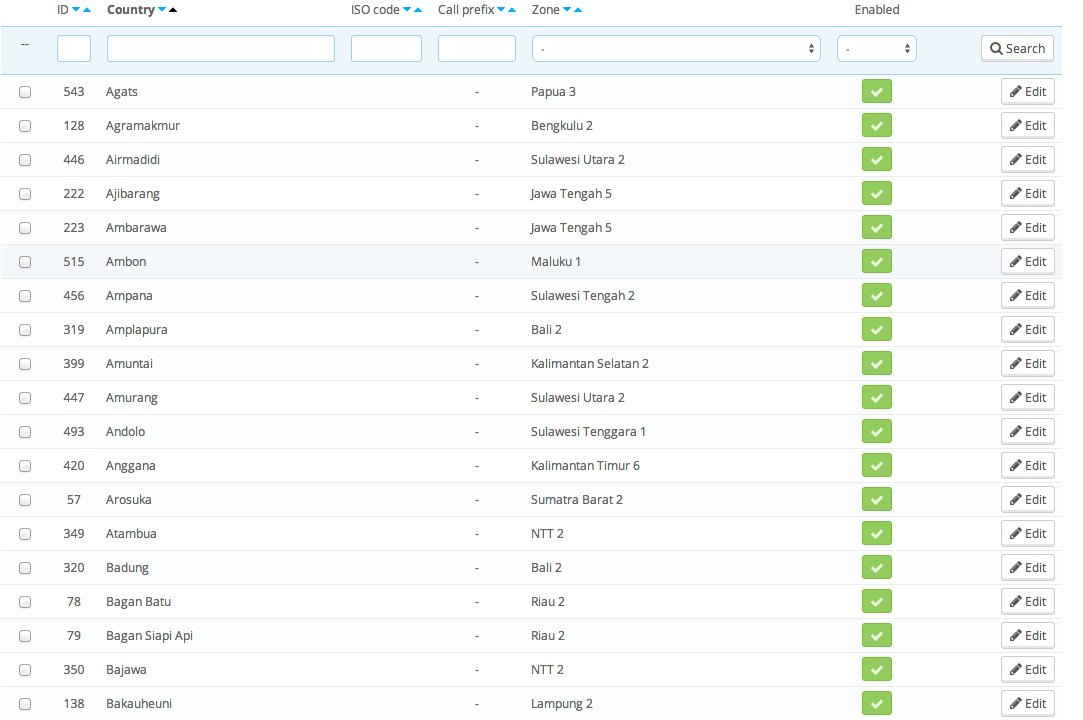Edit the Bajawa entry
The width and height of the screenshot is (1083, 720).
tap(1028, 669)
